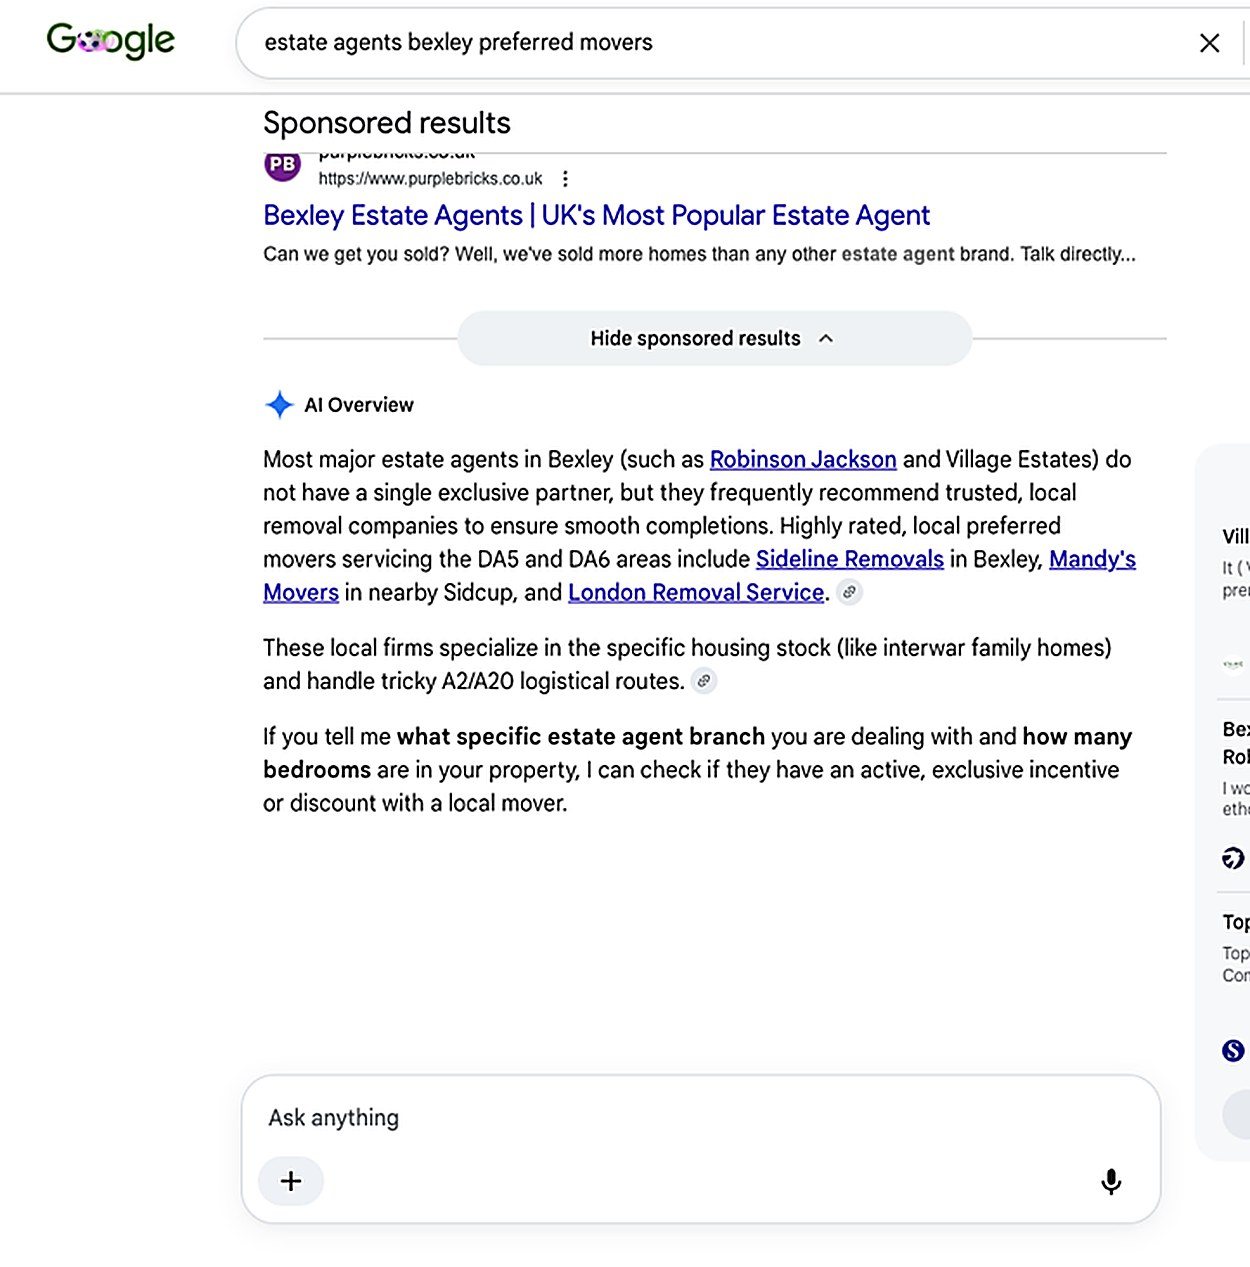The height and width of the screenshot is (1267, 1250).
Task: Click the Sponsored results heading
Action: tap(387, 123)
